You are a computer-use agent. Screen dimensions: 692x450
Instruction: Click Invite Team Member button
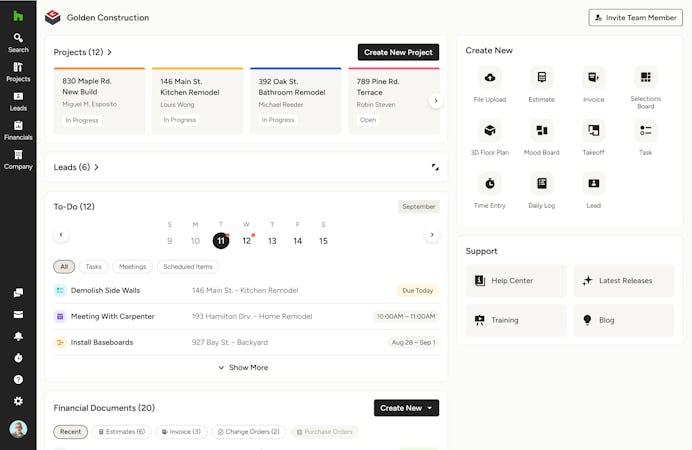coord(636,18)
